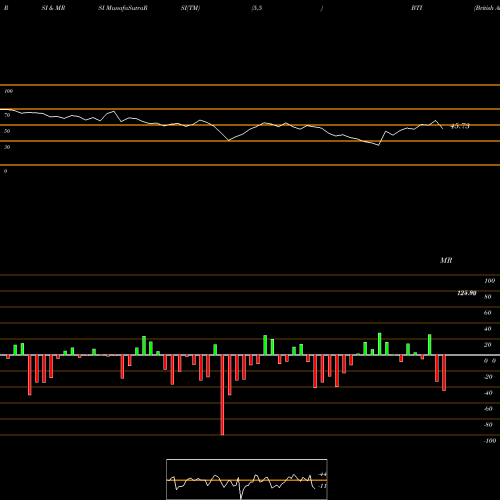
Task: Click the 'SI MunafaSutraR' header text
Action: 123,8
